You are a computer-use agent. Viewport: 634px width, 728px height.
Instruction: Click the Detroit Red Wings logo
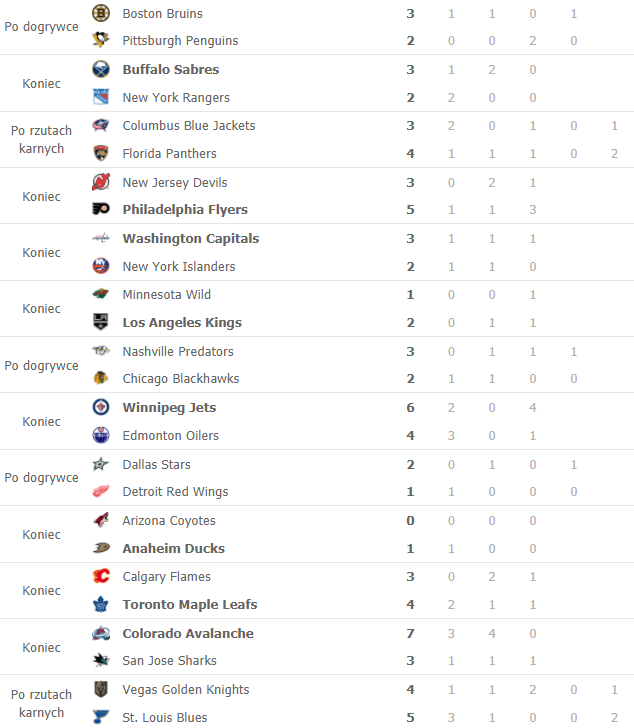tap(100, 491)
